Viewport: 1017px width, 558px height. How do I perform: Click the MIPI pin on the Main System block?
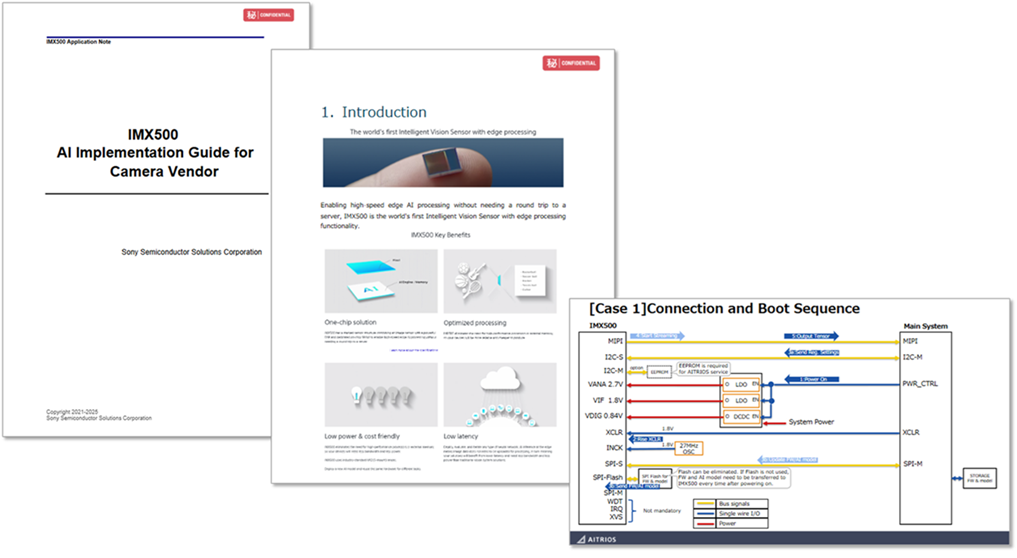(910, 341)
